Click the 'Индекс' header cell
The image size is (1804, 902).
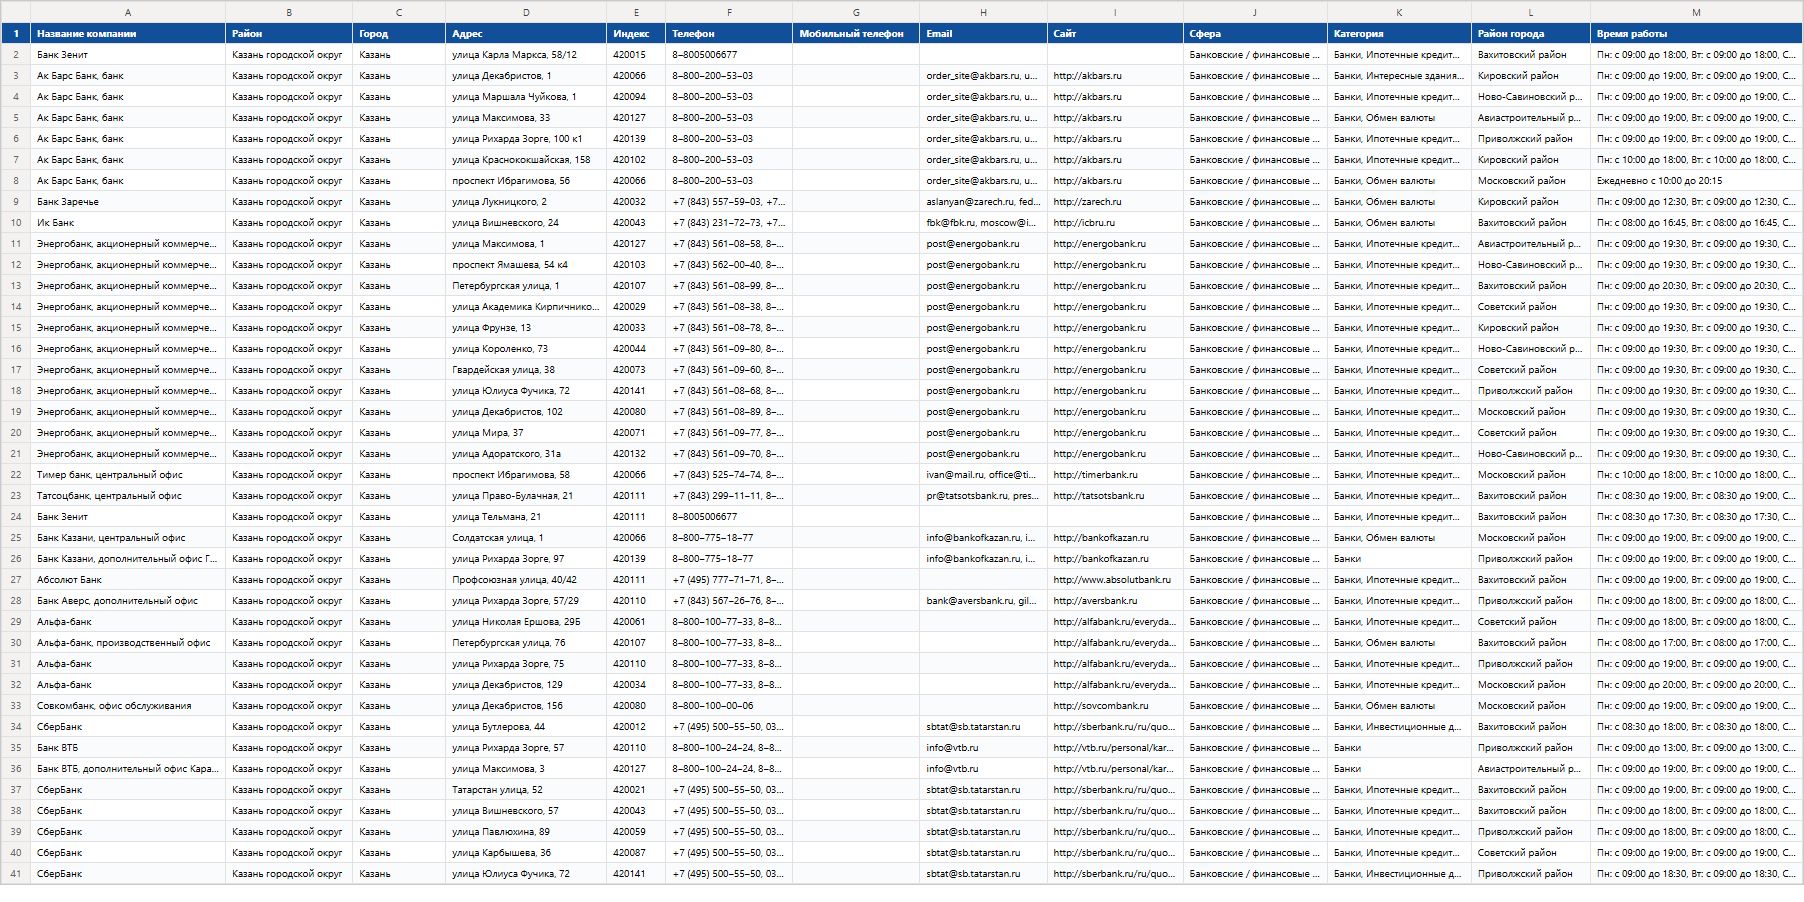[x=636, y=33]
